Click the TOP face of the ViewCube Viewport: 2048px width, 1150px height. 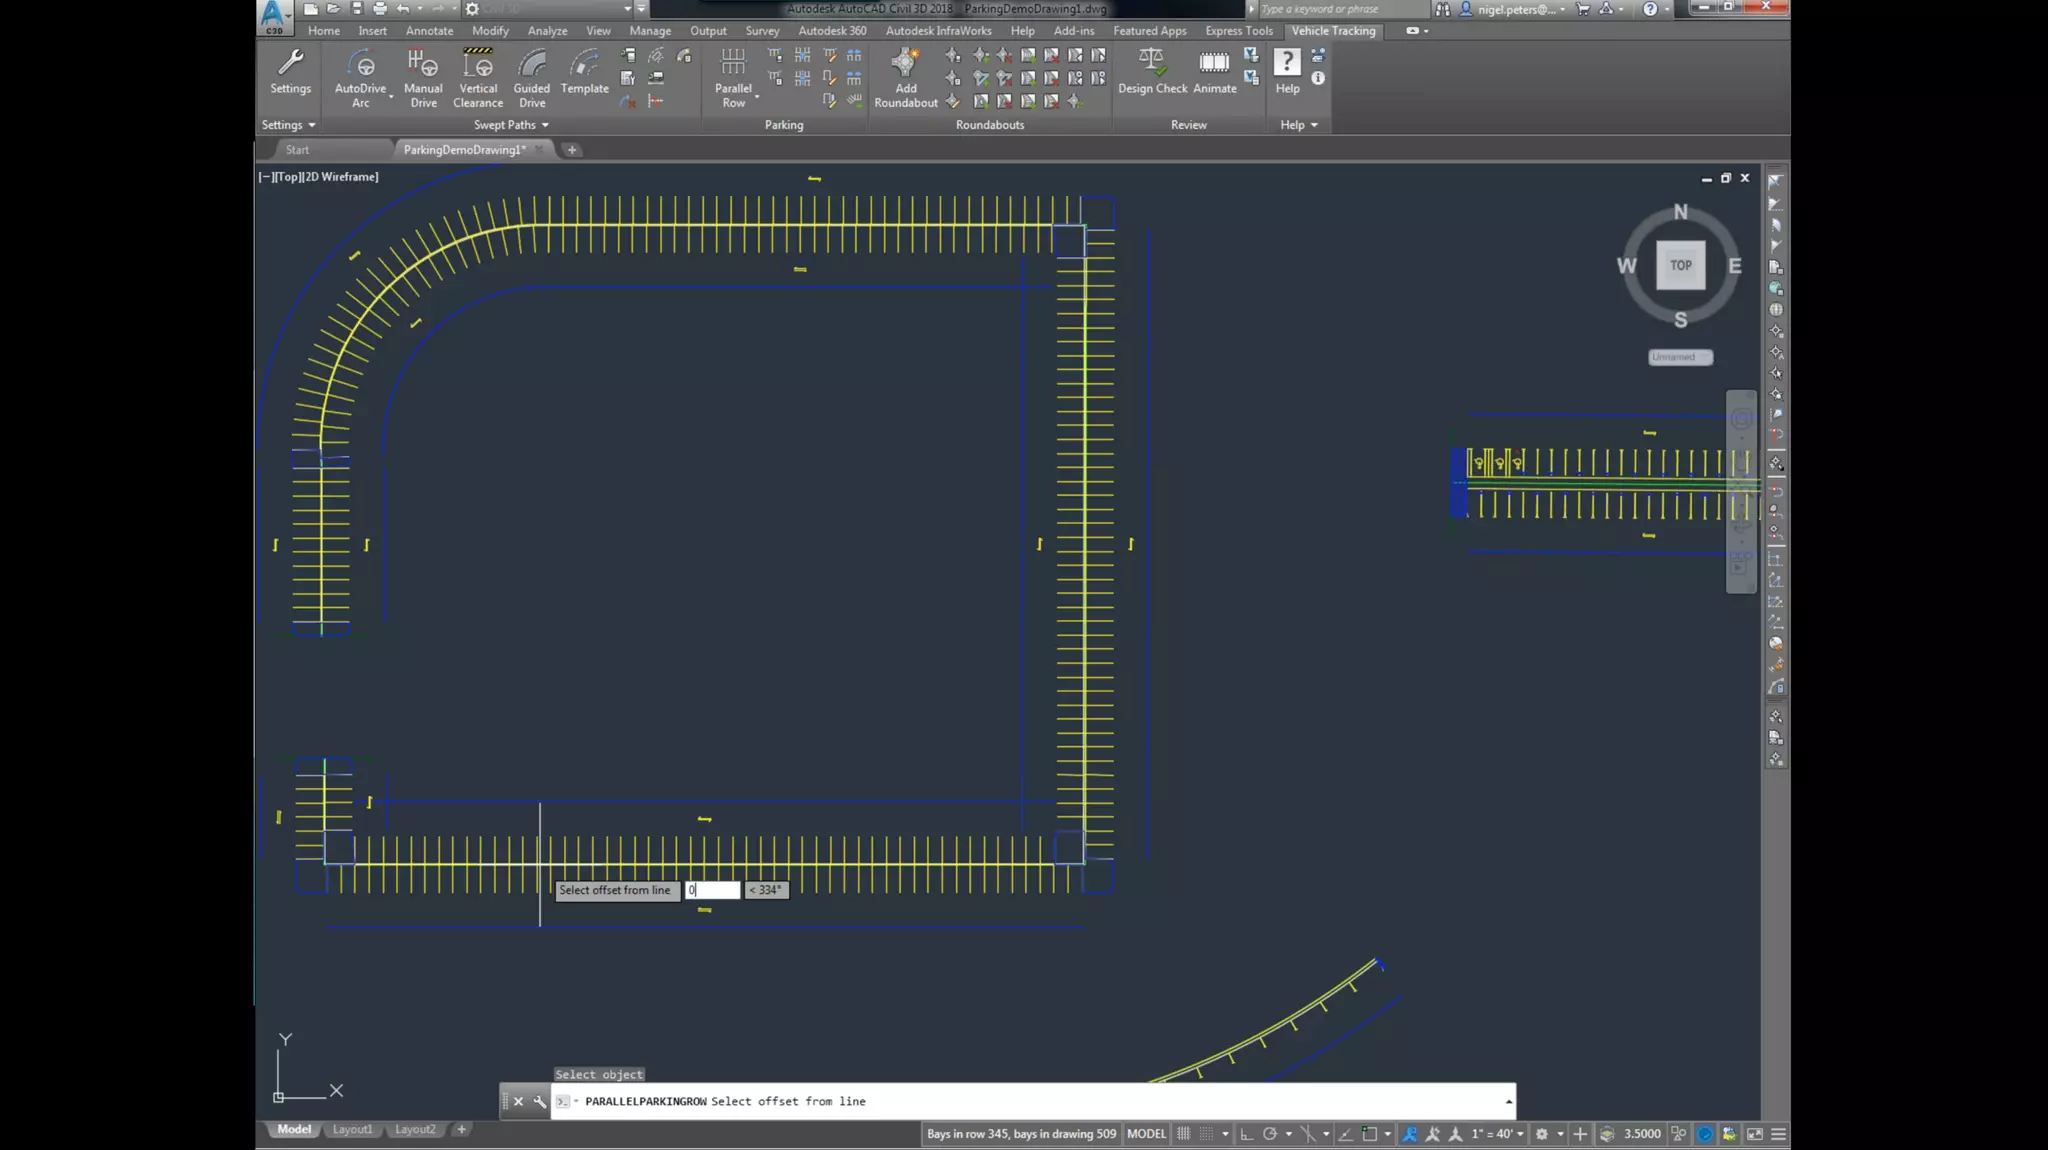(x=1680, y=265)
